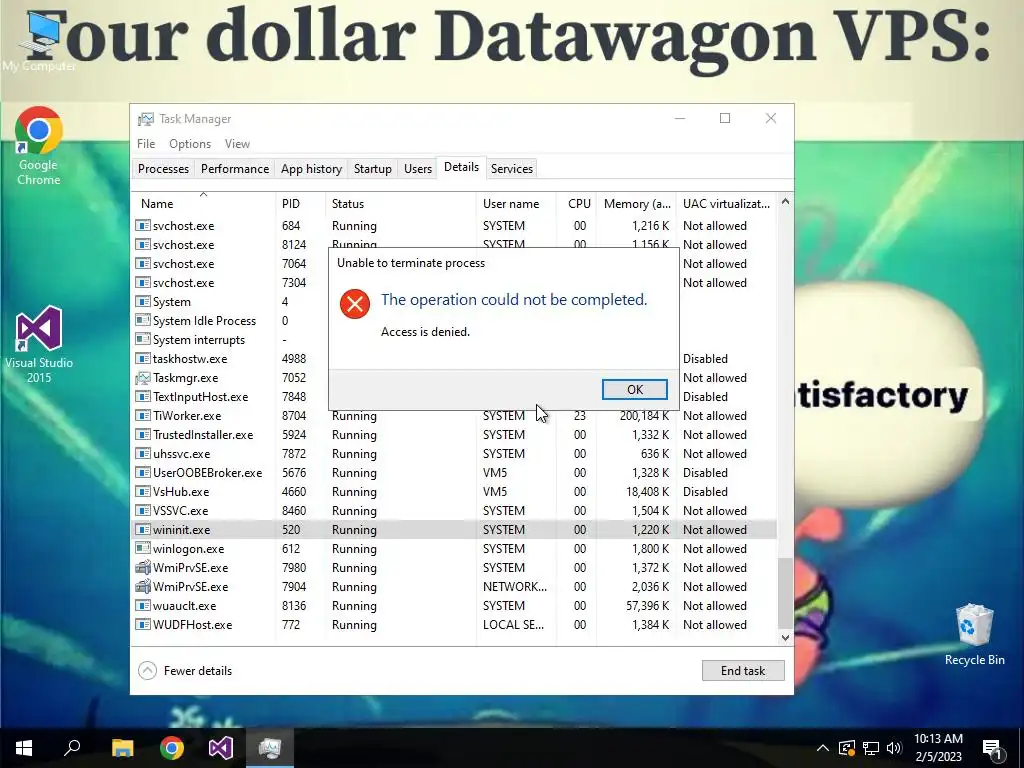Screen dimensions: 1024x768
Task: Click the NETWORK... user name cell
Action: tap(515, 586)
